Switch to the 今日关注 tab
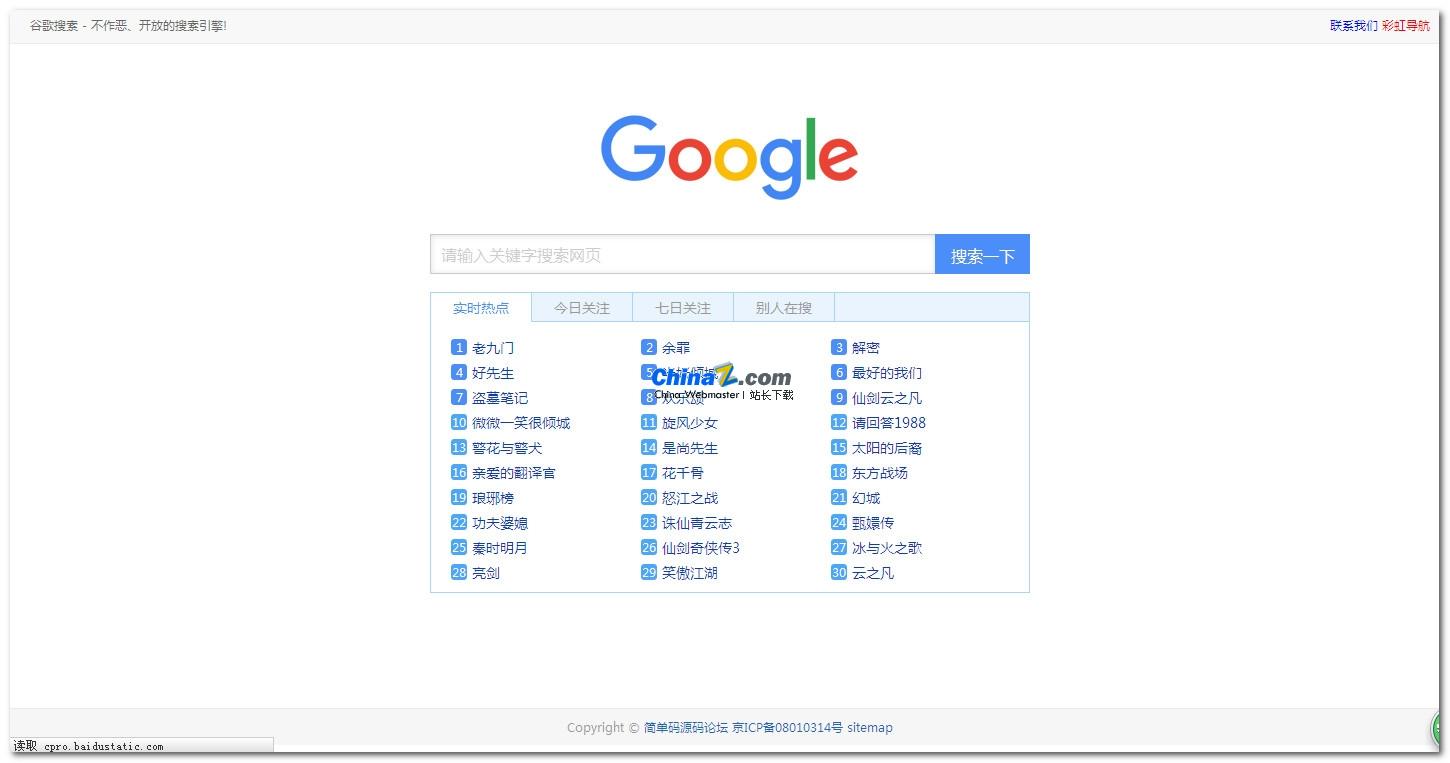The height and width of the screenshot is (763, 1450). (582, 308)
